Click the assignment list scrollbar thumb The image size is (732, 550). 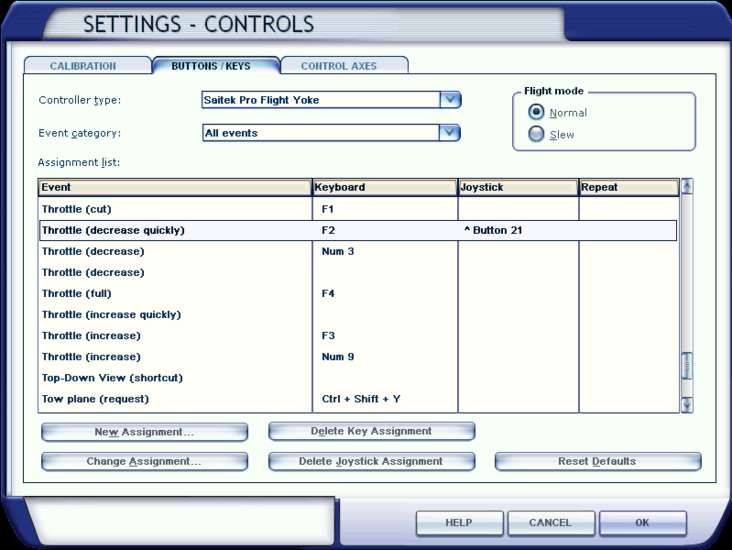coord(686,366)
